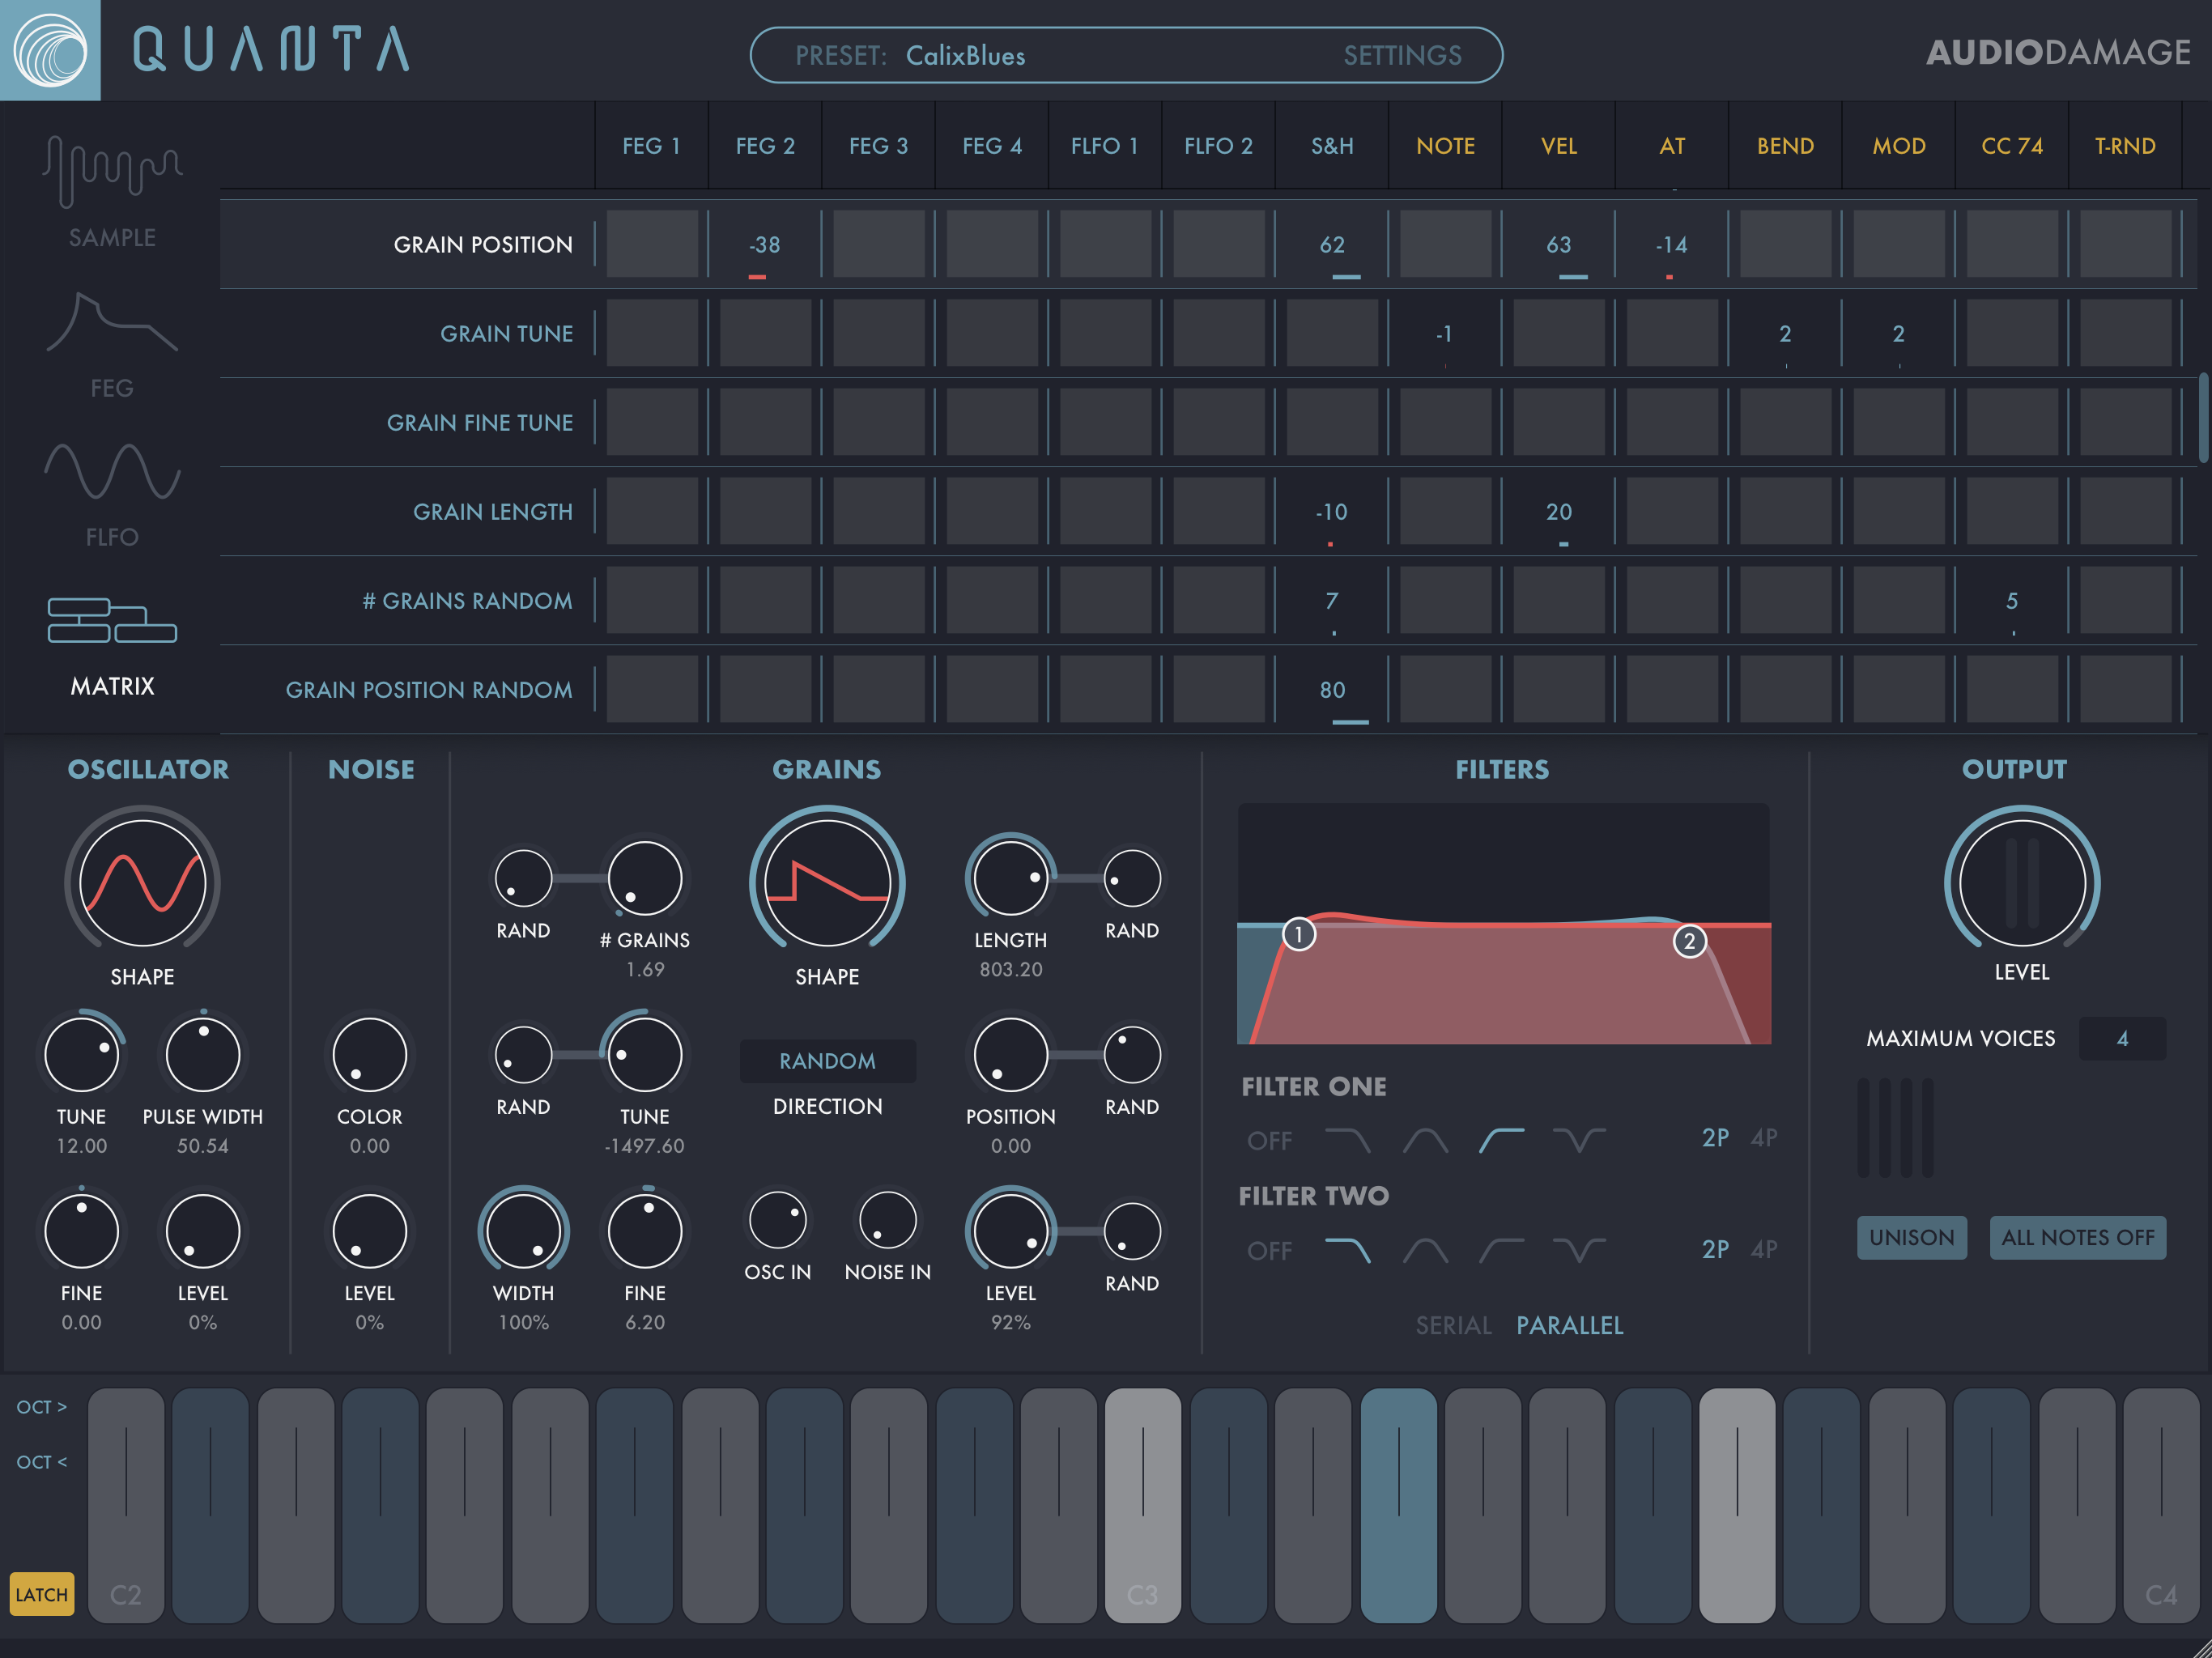Click the NOISE IN knob
2212x1658 pixels.
pyautogui.click(x=887, y=1219)
